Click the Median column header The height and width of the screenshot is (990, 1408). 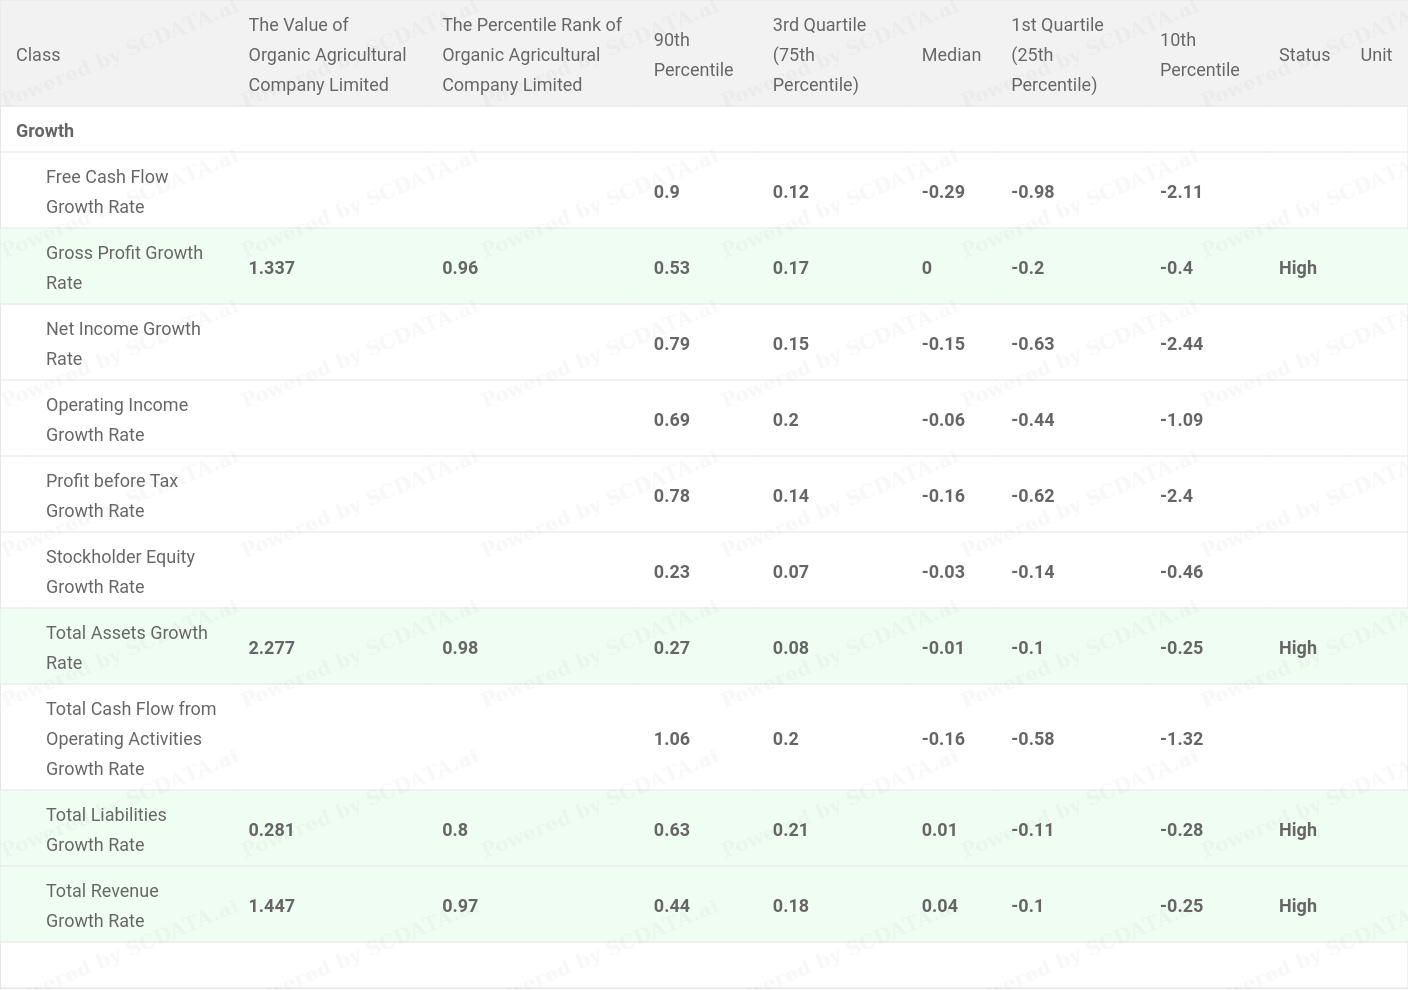pos(951,55)
